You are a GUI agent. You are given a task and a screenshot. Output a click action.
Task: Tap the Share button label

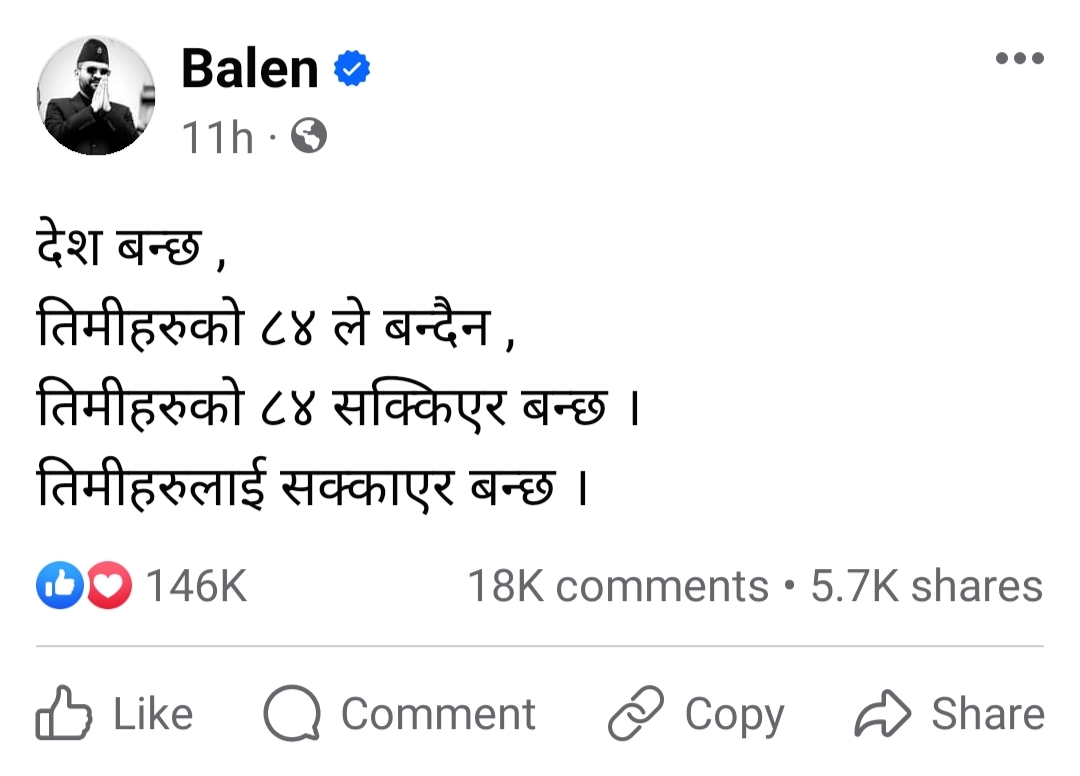click(988, 713)
